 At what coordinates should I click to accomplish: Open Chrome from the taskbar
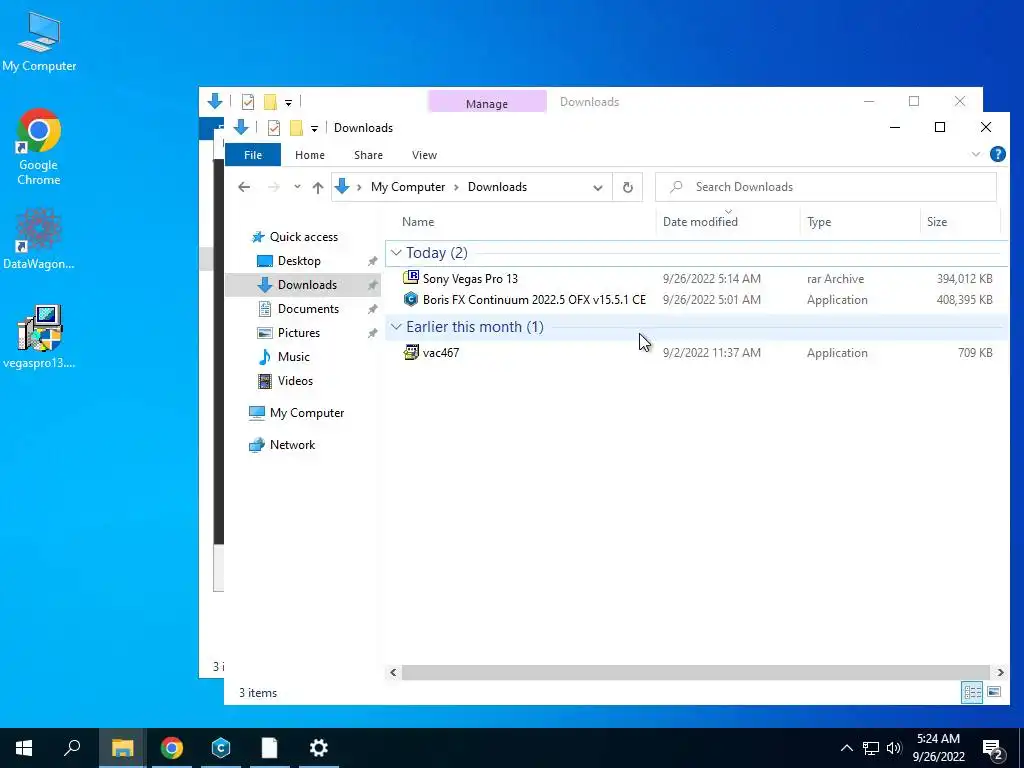pyautogui.click(x=172, y=748)
